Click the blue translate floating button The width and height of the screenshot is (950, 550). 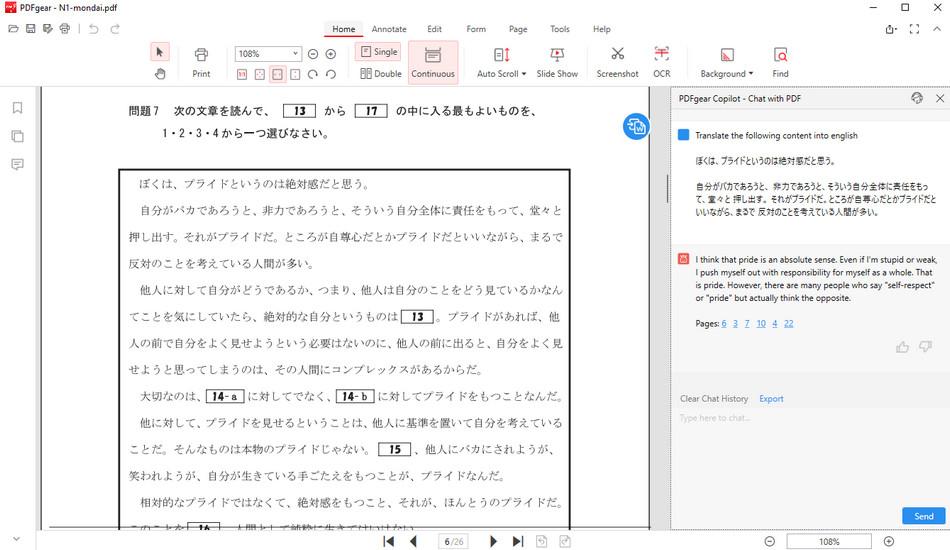coord(636,127)
